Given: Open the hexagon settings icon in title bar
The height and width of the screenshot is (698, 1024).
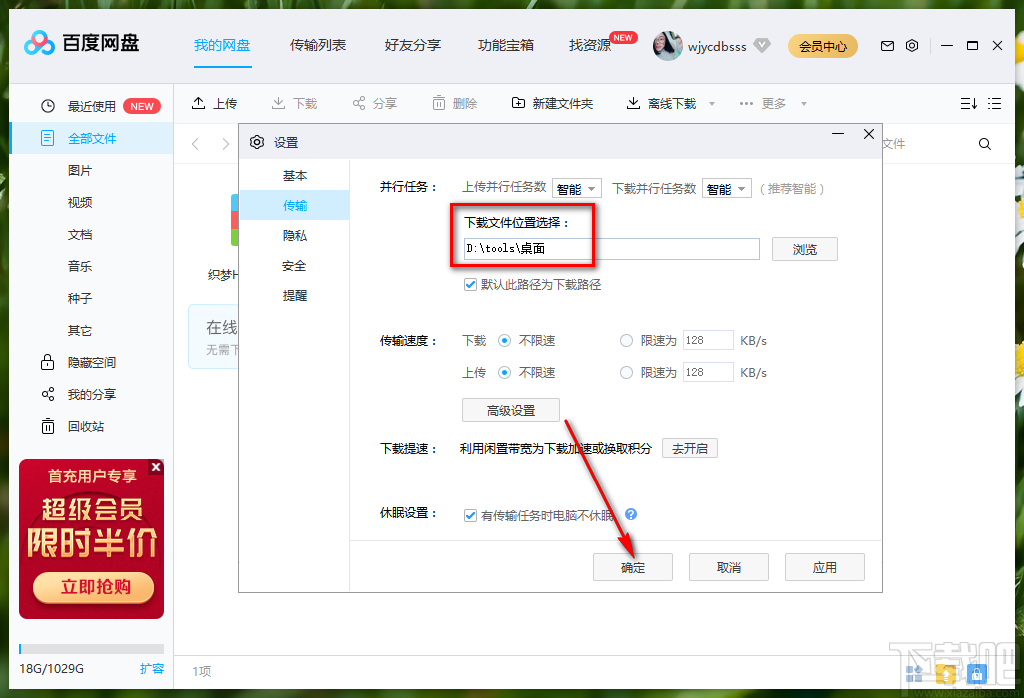Looking at the screenshot, I should 912,46.
